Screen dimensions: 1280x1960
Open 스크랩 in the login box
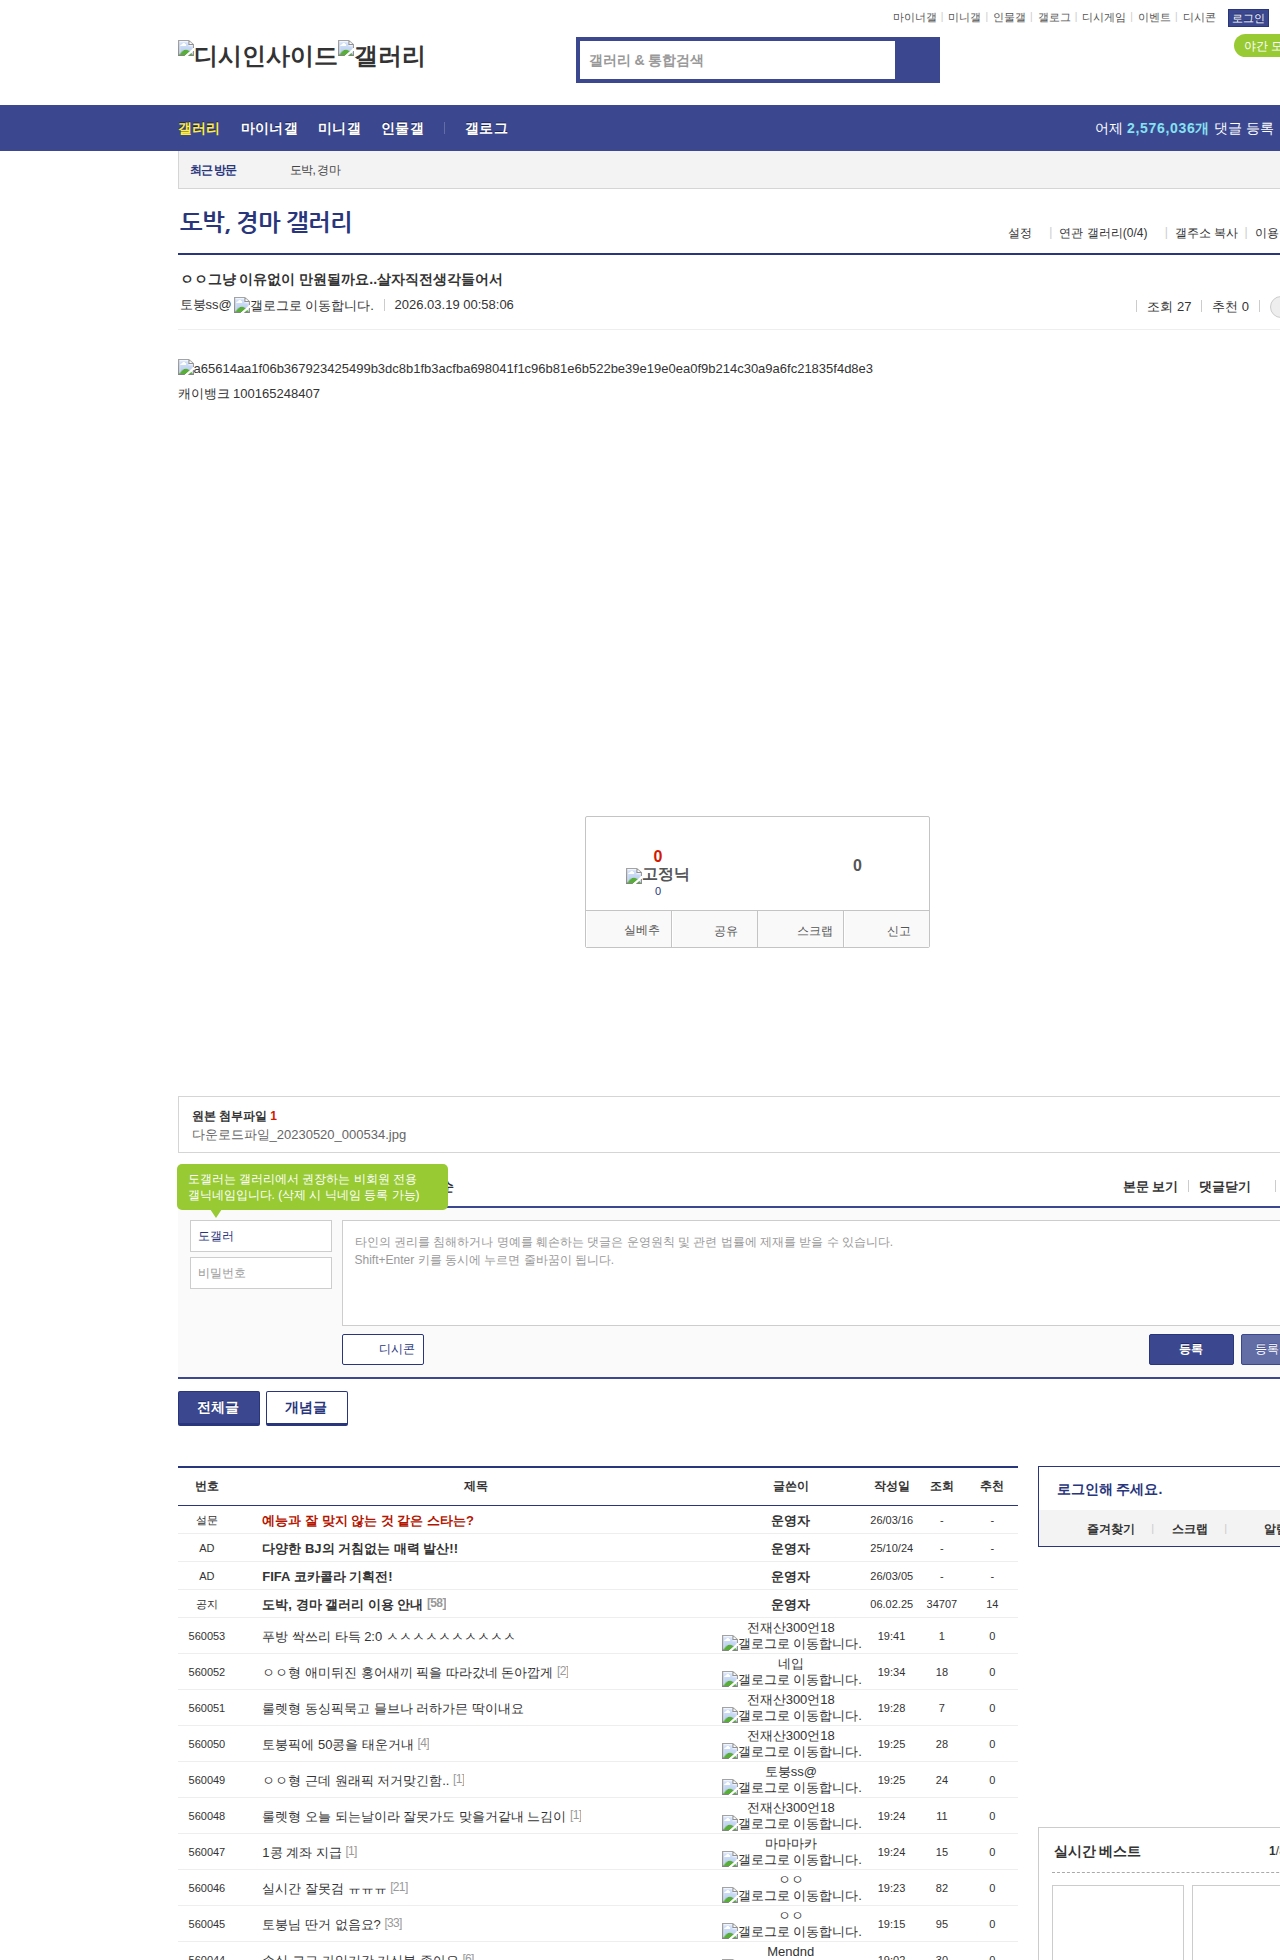[1190, 1529]
